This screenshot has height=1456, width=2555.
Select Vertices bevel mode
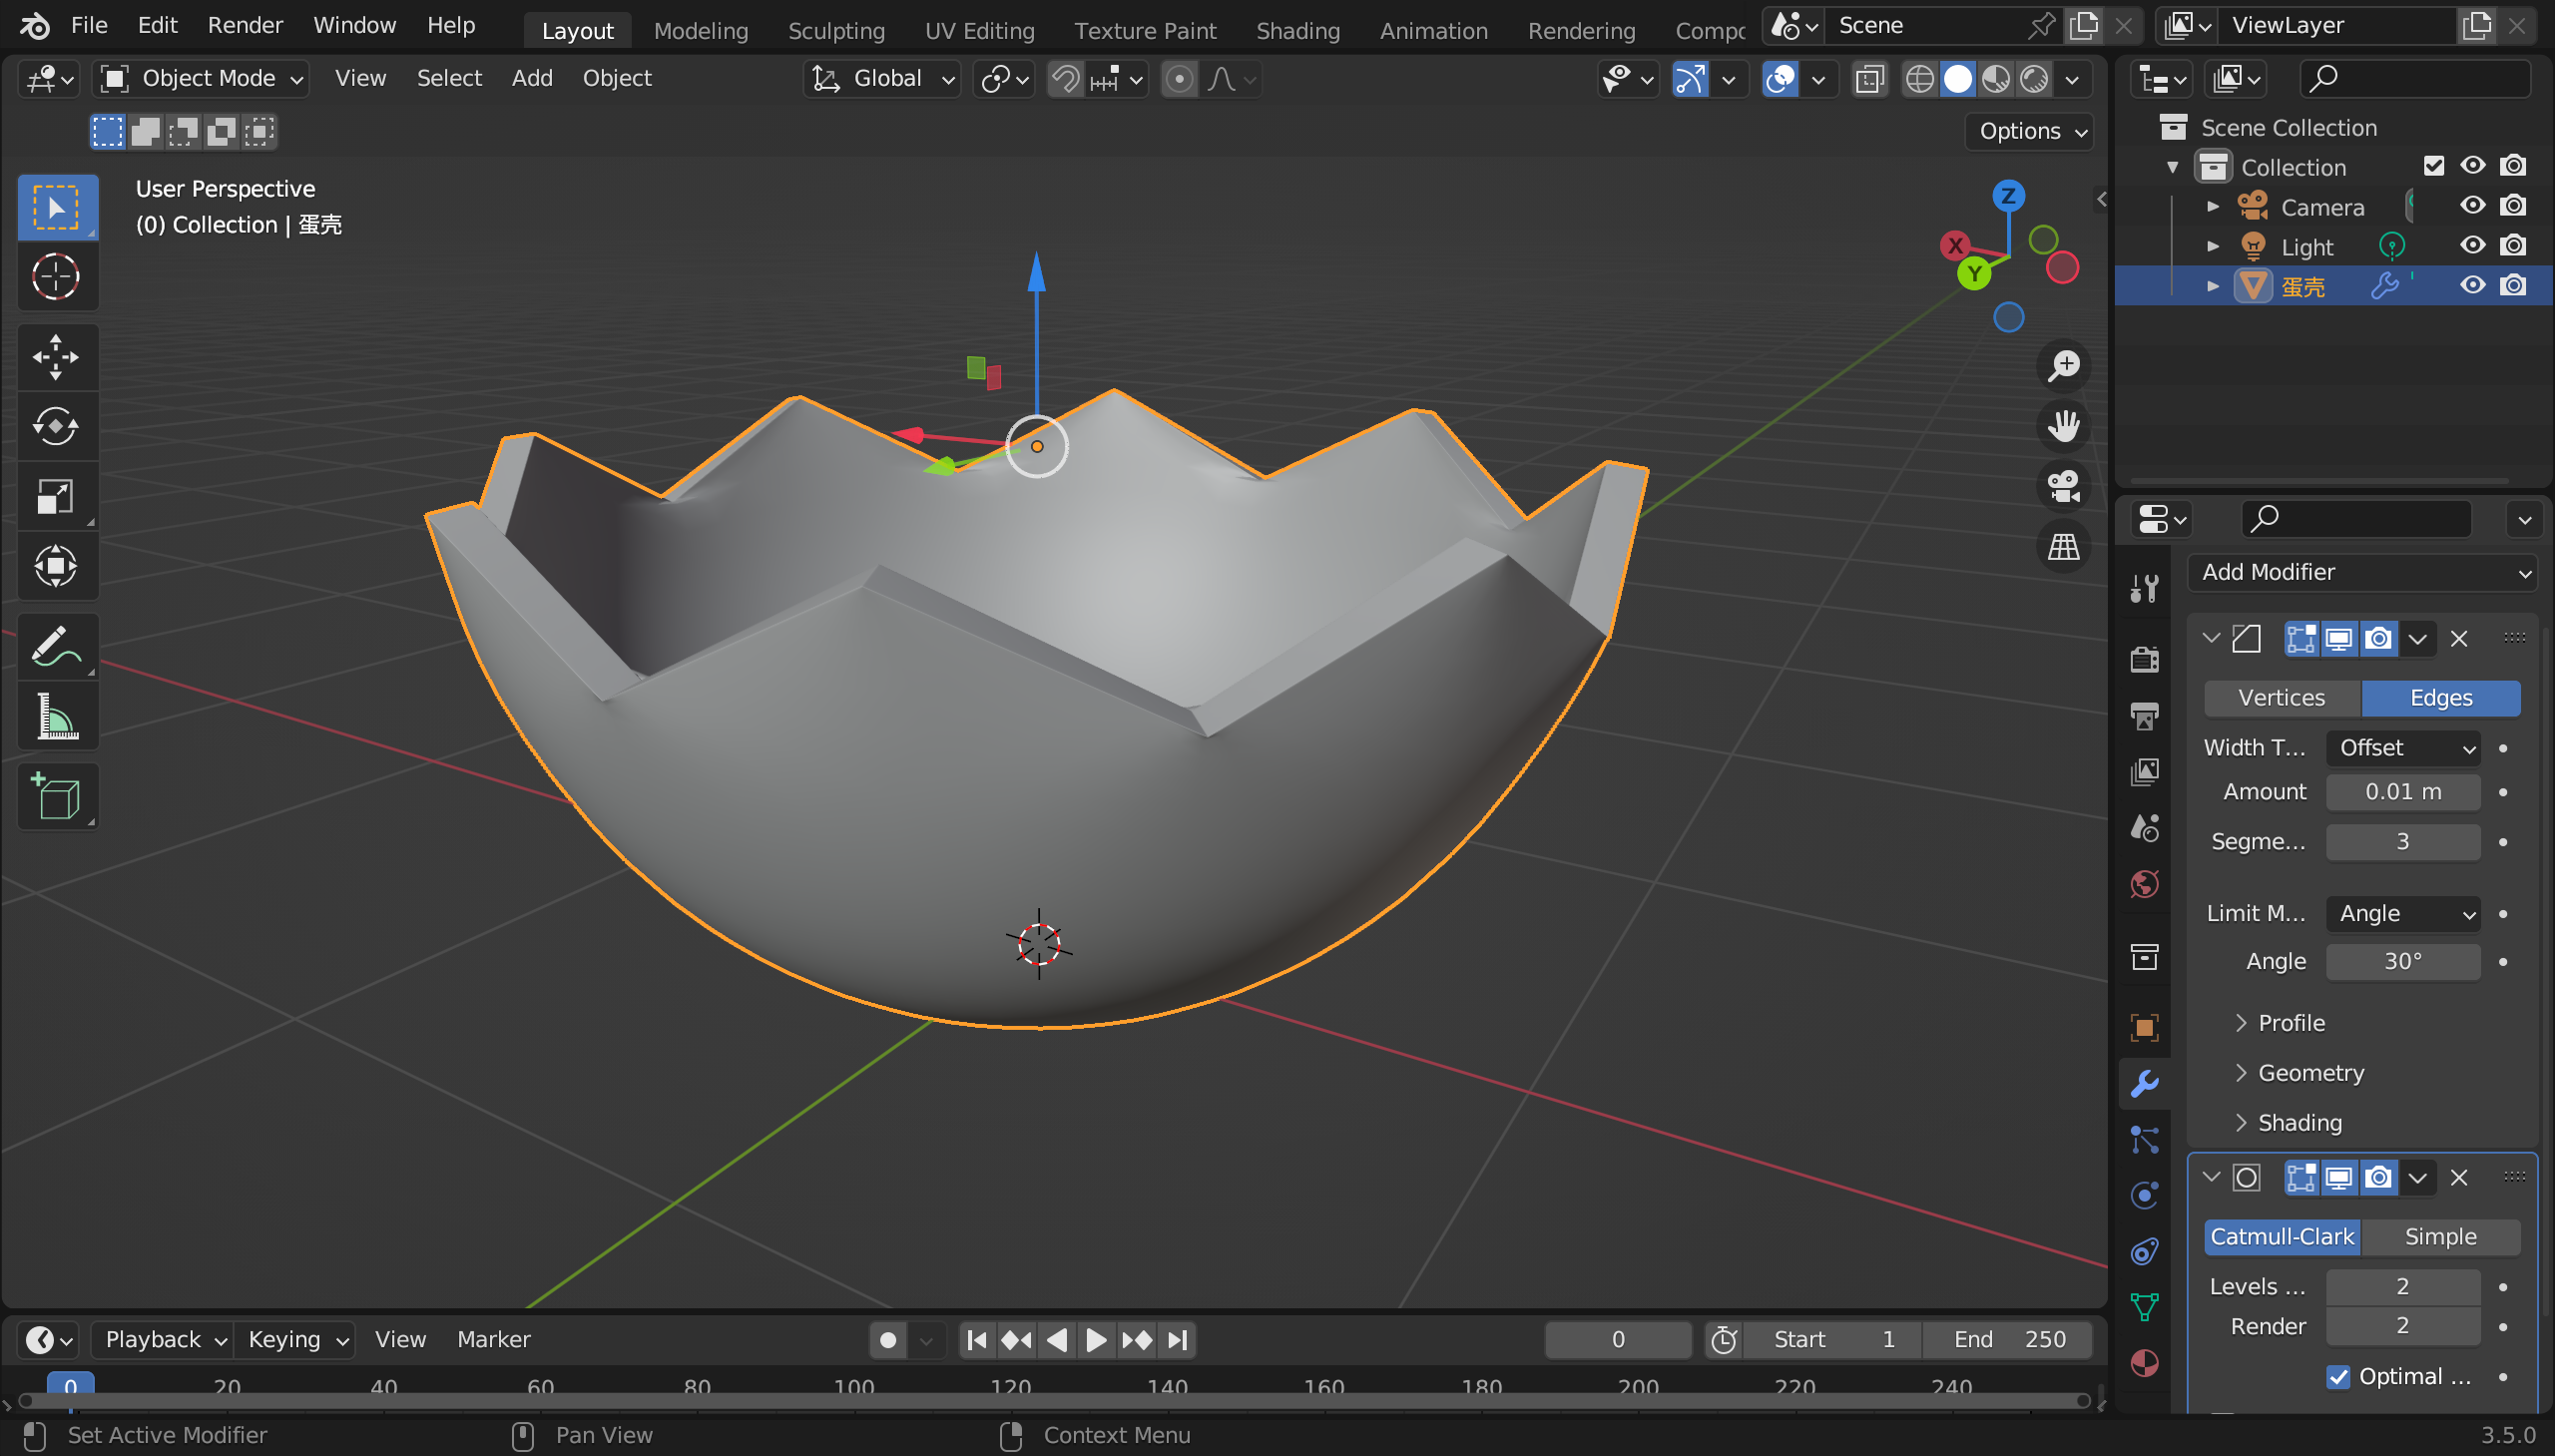click(x=2282, y=698)
